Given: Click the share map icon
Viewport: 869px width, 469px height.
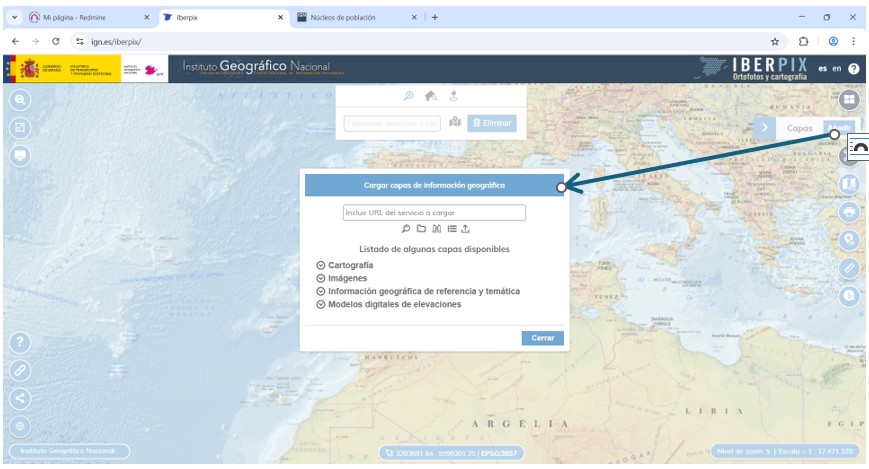Looking at the screenshot, I should (20, 397).
